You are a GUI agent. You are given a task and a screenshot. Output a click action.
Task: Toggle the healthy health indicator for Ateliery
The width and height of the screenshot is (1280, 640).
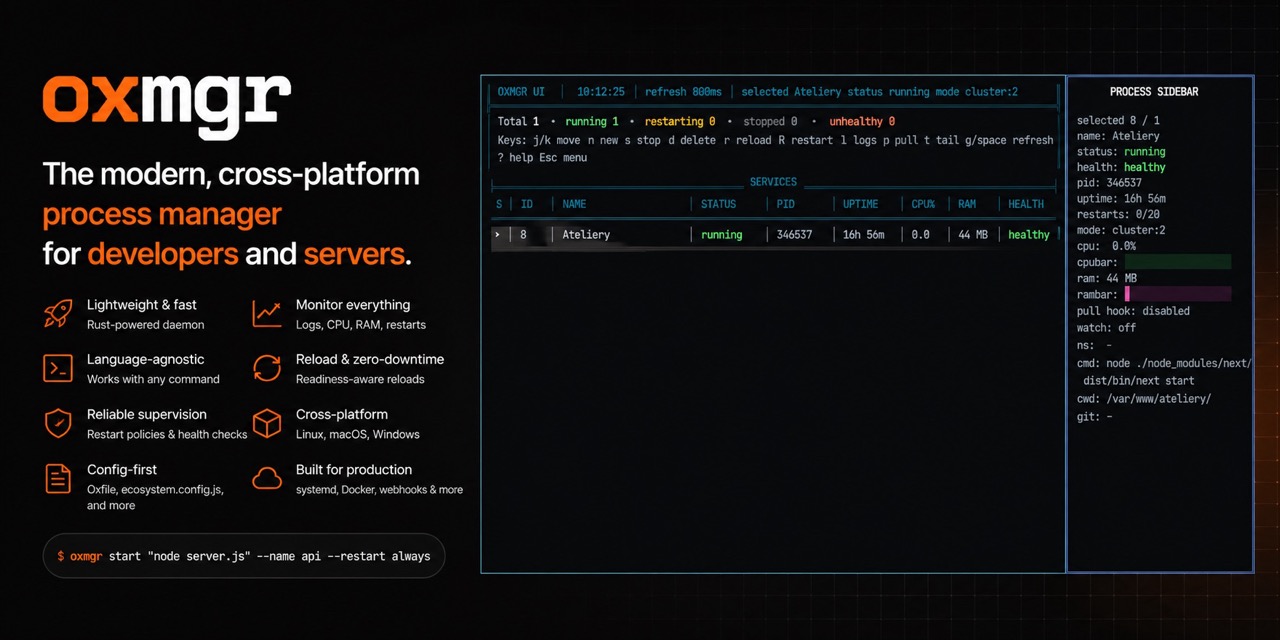1029,234
